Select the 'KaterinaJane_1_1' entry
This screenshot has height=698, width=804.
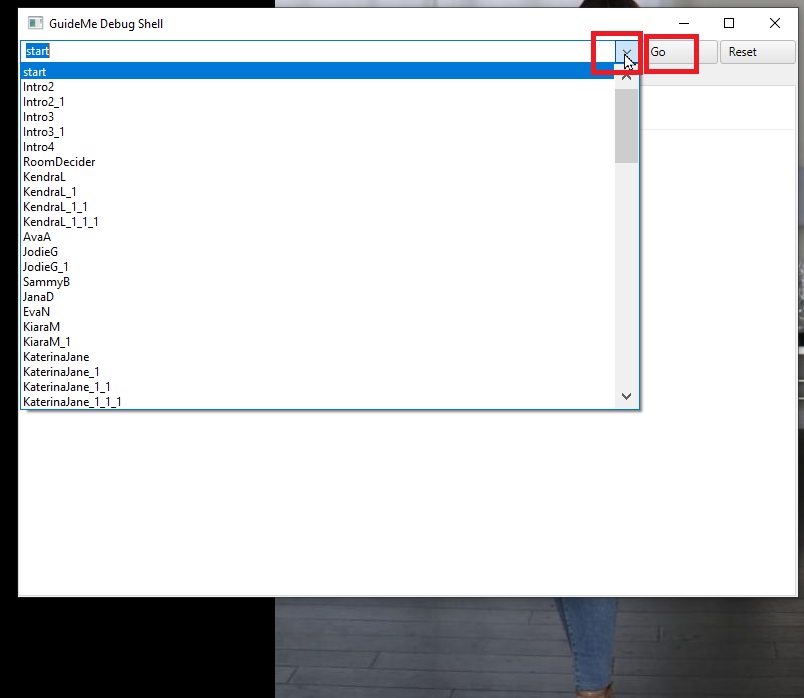318,387
